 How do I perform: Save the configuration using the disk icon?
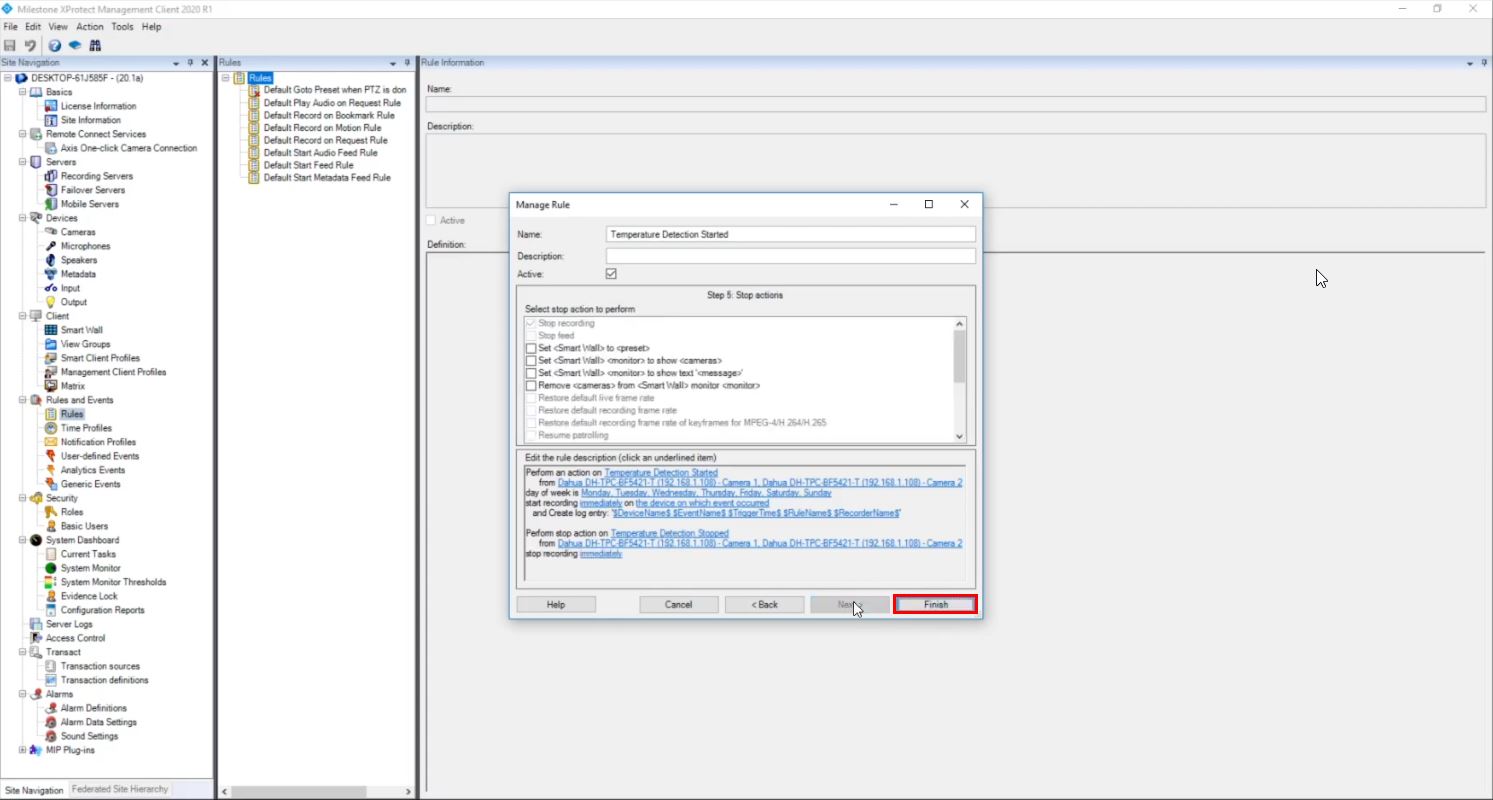10,45
